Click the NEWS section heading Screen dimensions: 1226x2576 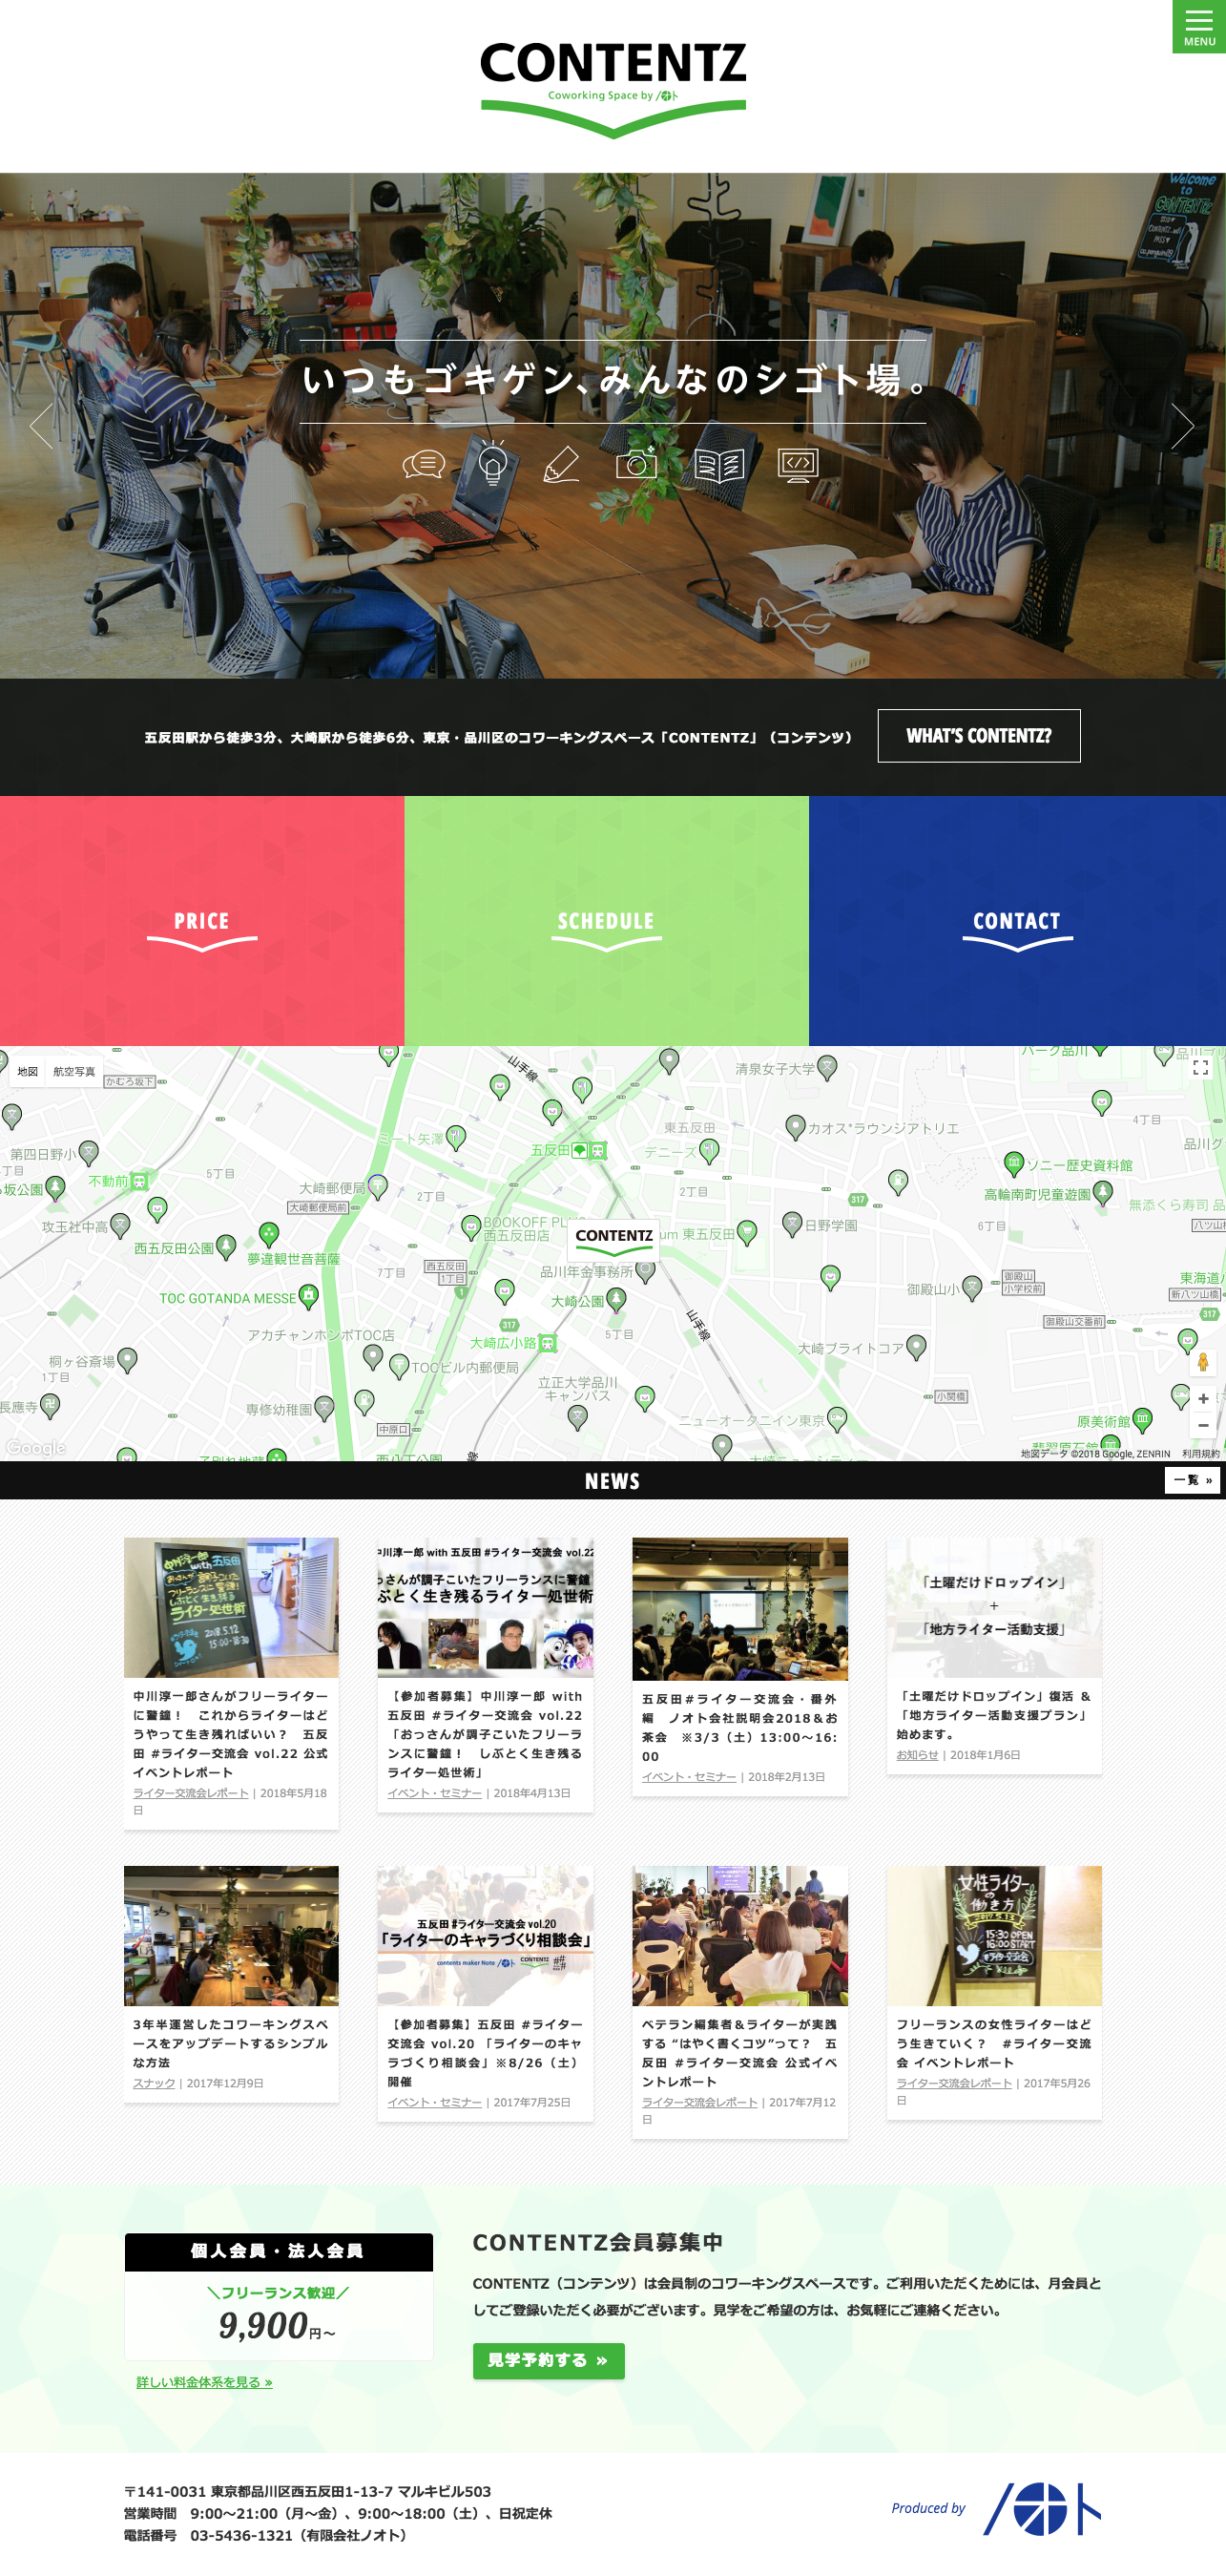tap(612, 1481)
